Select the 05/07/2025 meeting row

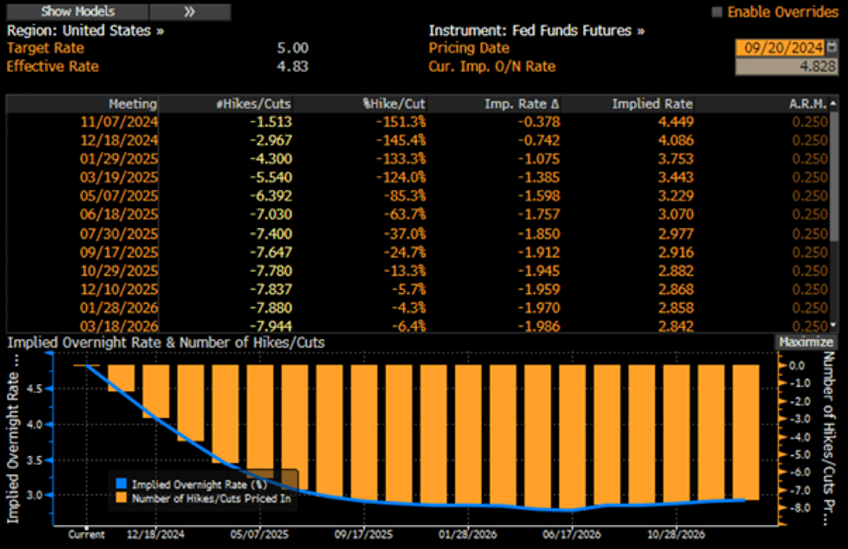(417, 196)
